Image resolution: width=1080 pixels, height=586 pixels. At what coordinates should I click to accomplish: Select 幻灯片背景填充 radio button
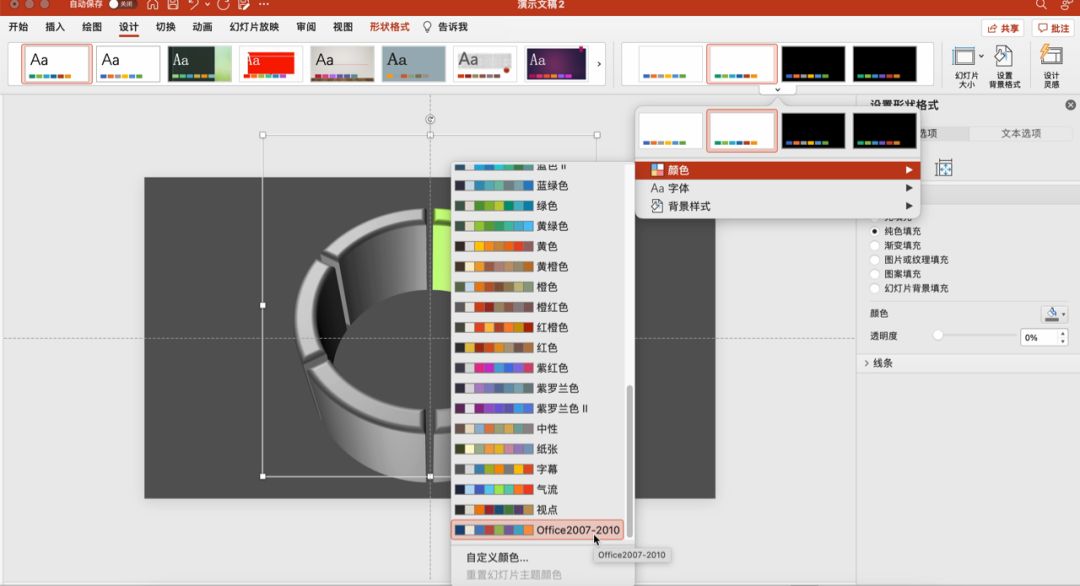[x=875, y=289]
